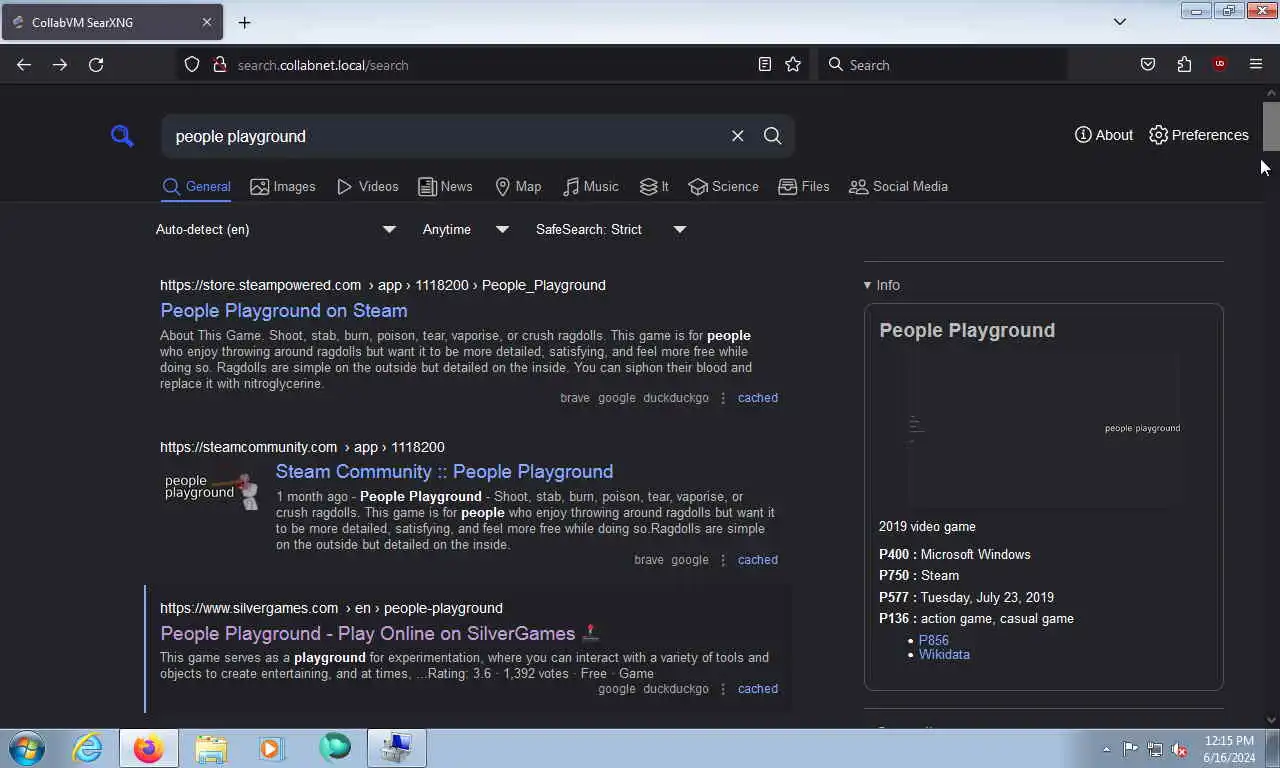The image size is (1280, 768).
Task: Open the extensions puzzle icon
Action: pos(1184,65)
